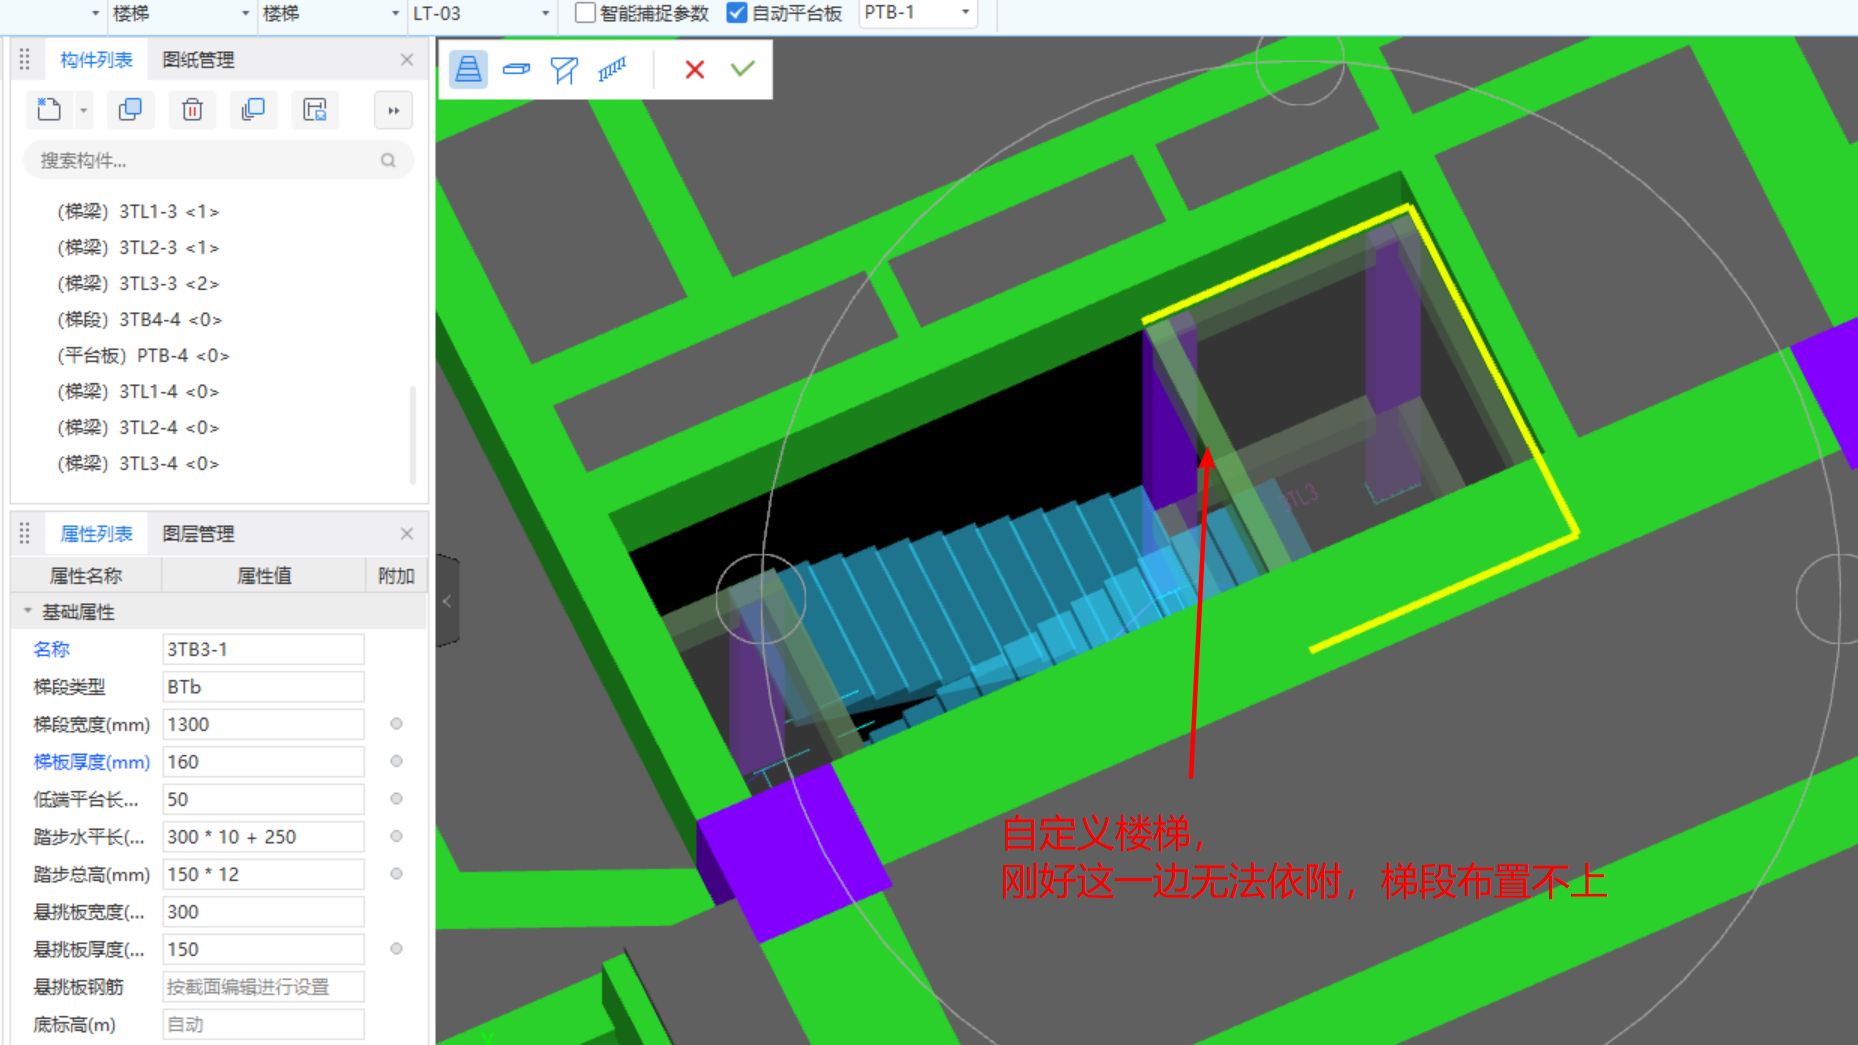Select (梯梁) 3TL1-4 <0> in list
Viewport: 1858px width, 1045px height.
point(138,391)
